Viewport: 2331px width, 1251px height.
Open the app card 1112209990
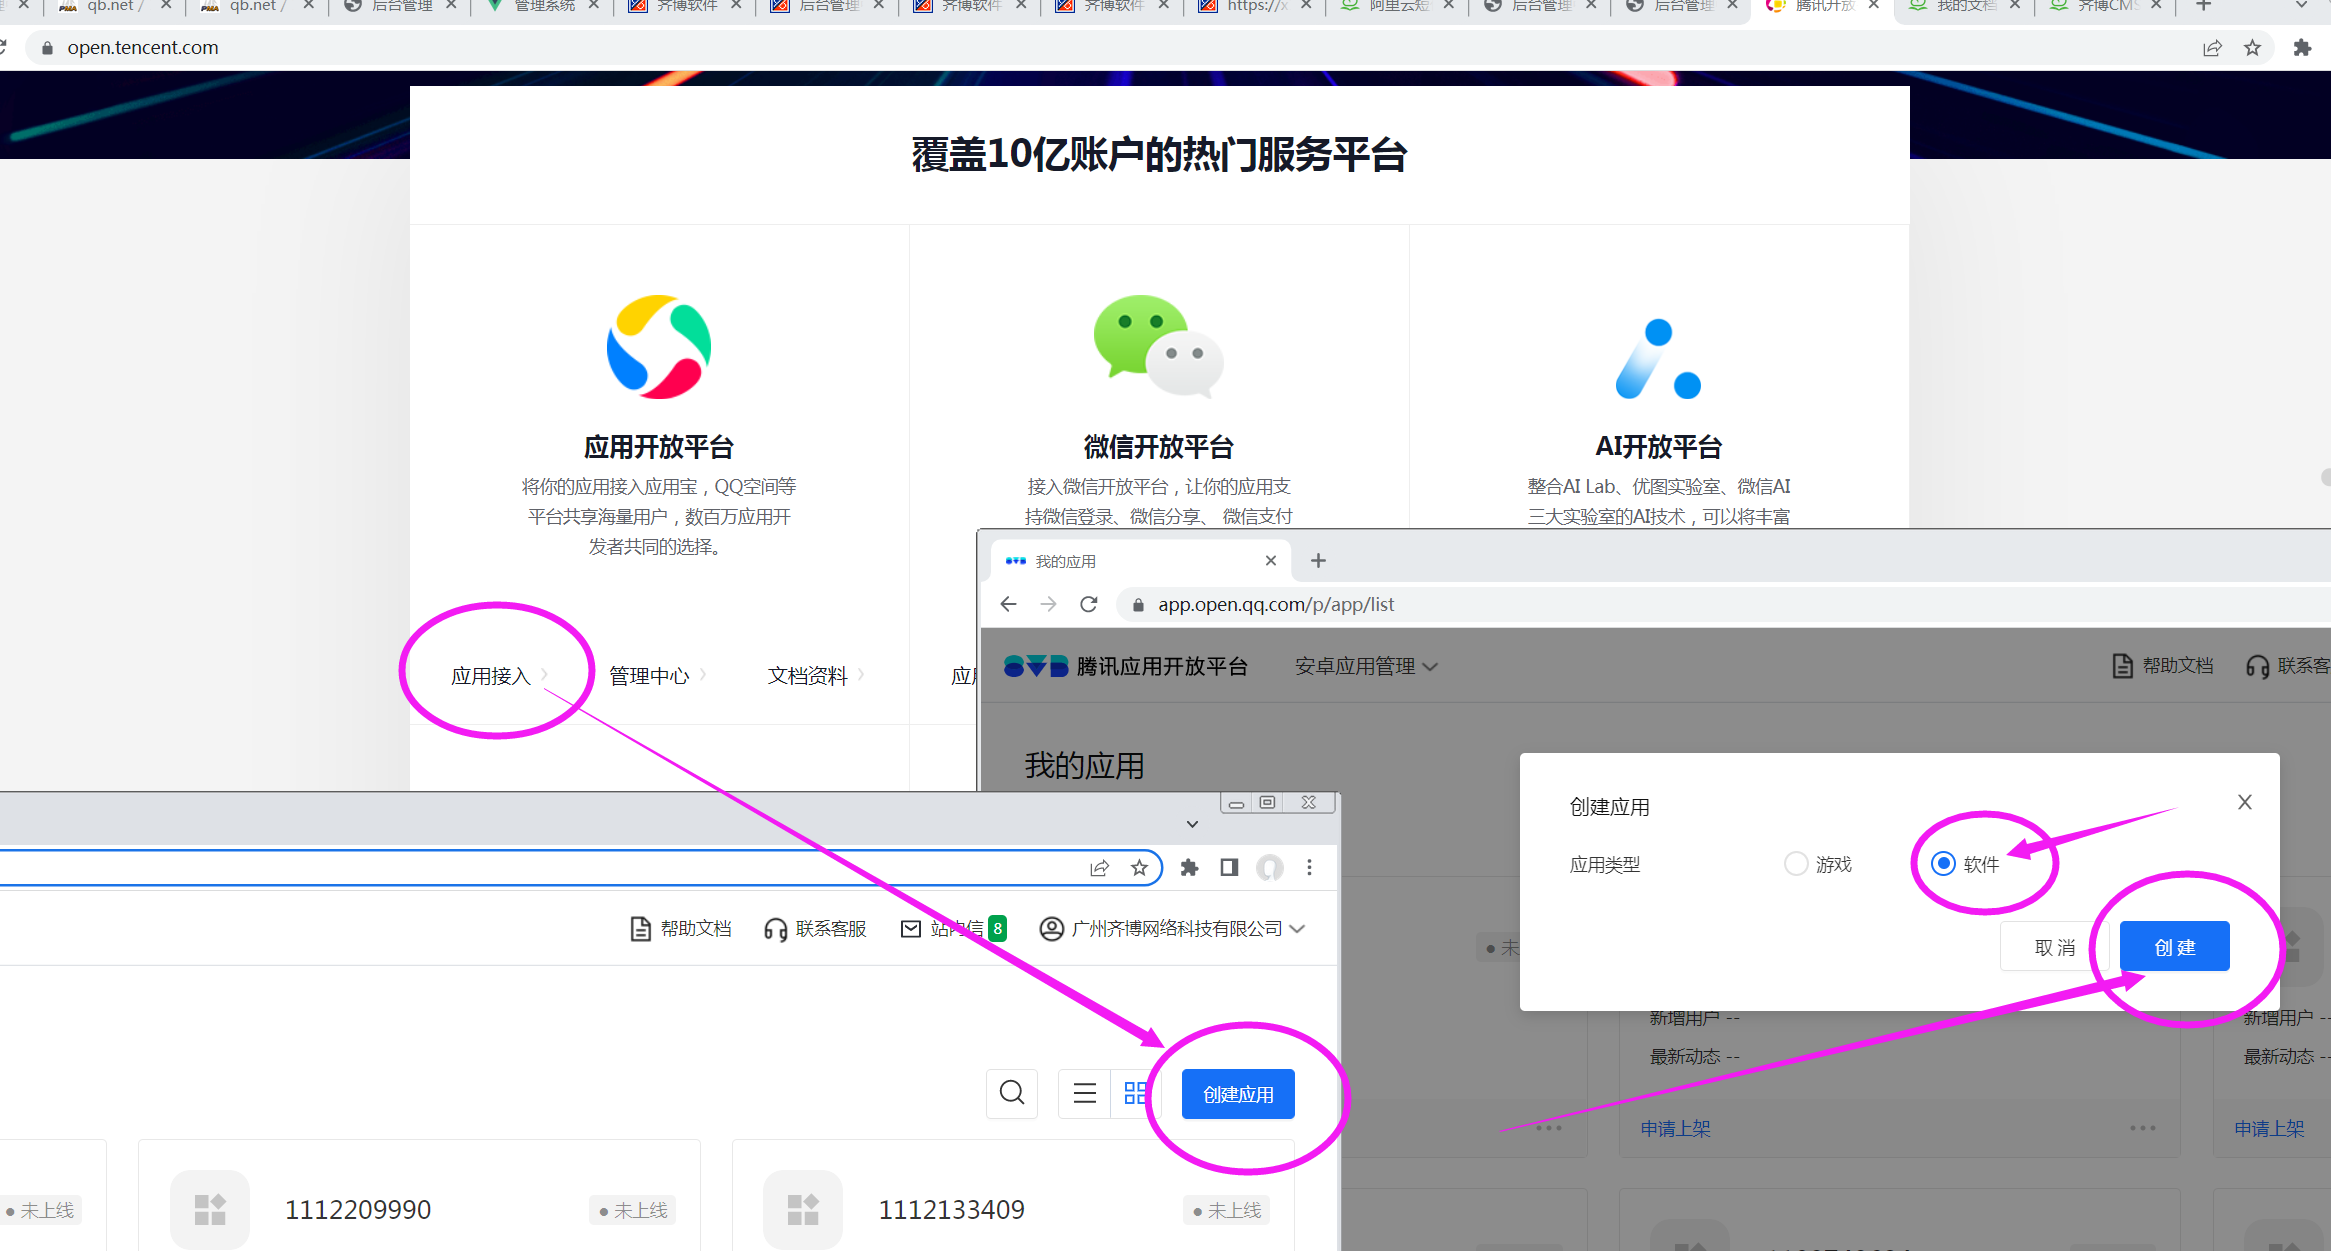[x=419, y=1196]
